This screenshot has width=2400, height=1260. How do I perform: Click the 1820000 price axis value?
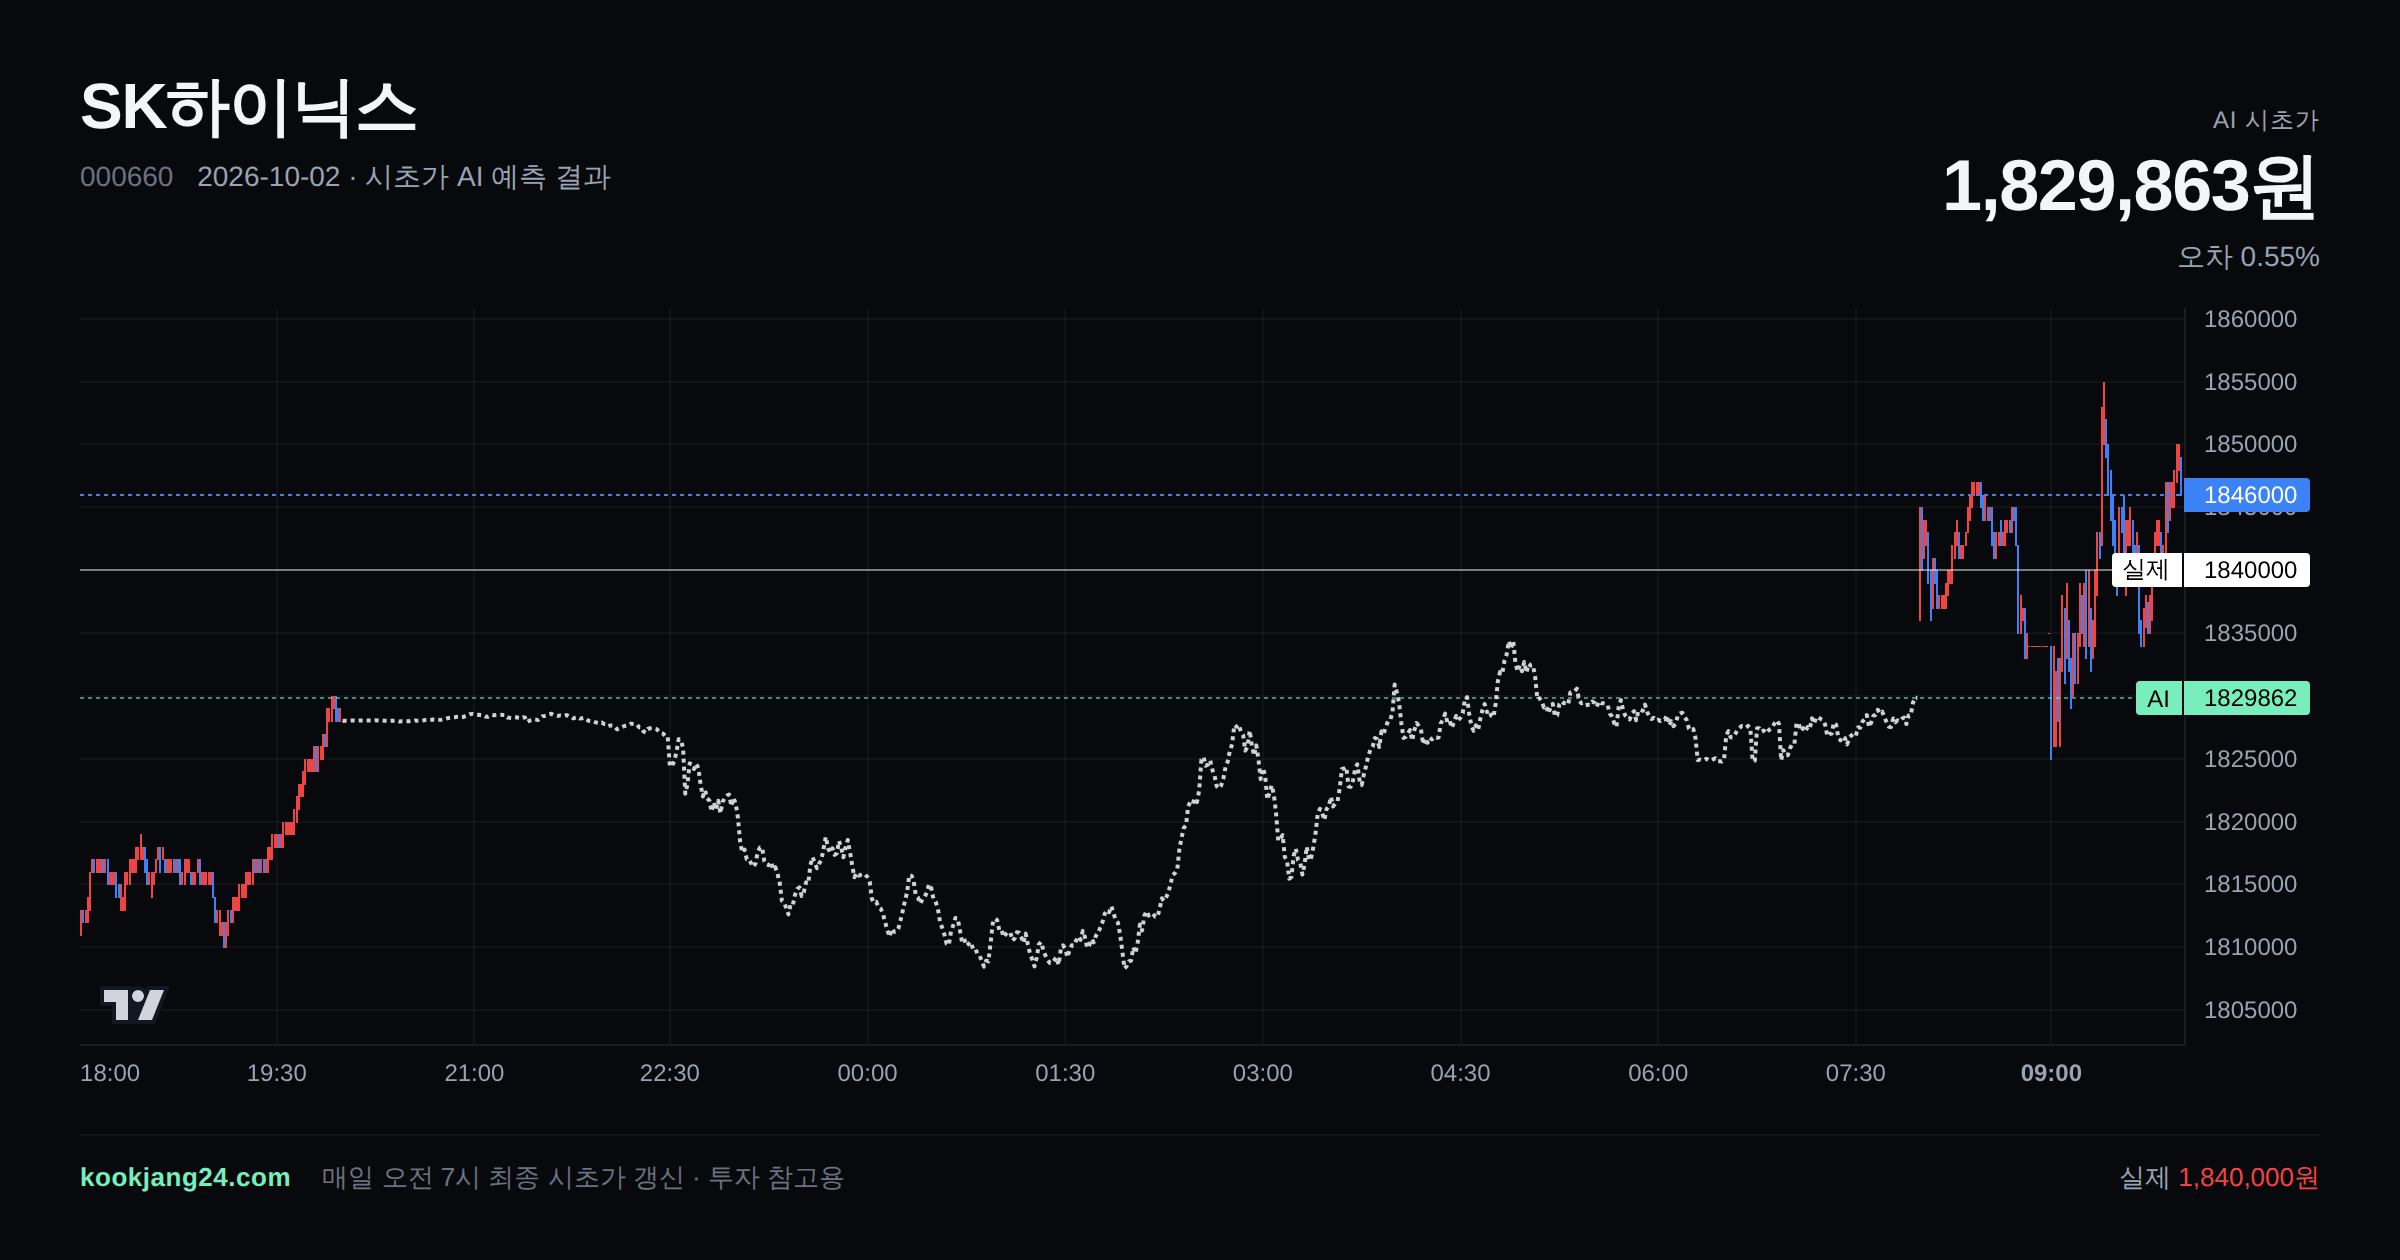(x=2250, y=822)
